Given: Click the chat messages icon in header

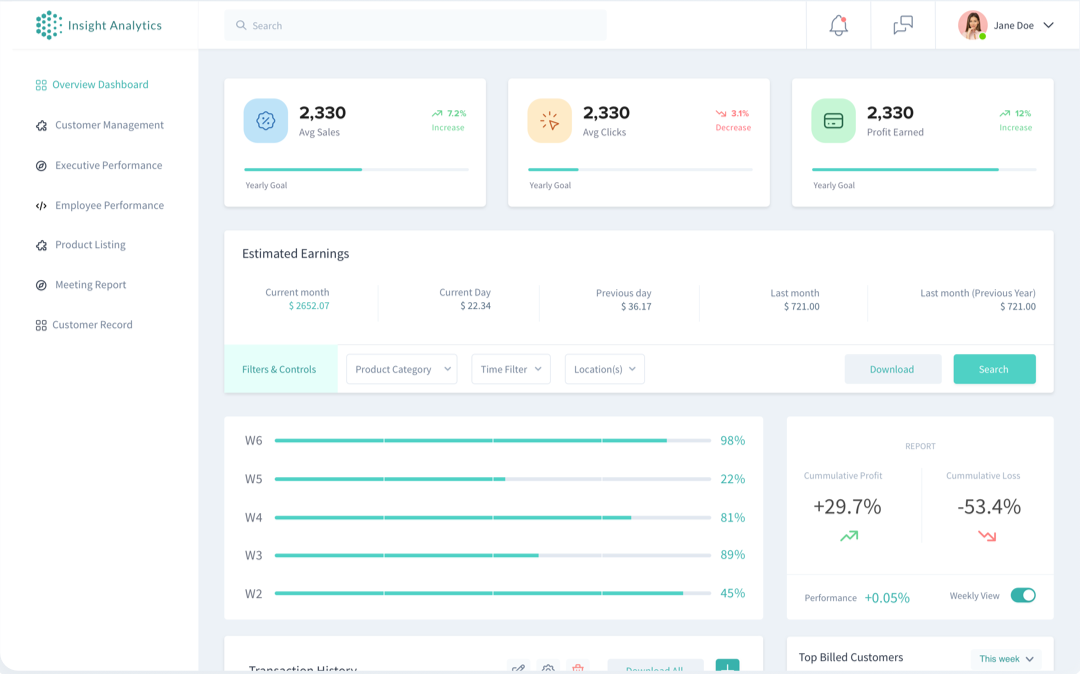Looking at the screenshot, I should coord(902,25).
